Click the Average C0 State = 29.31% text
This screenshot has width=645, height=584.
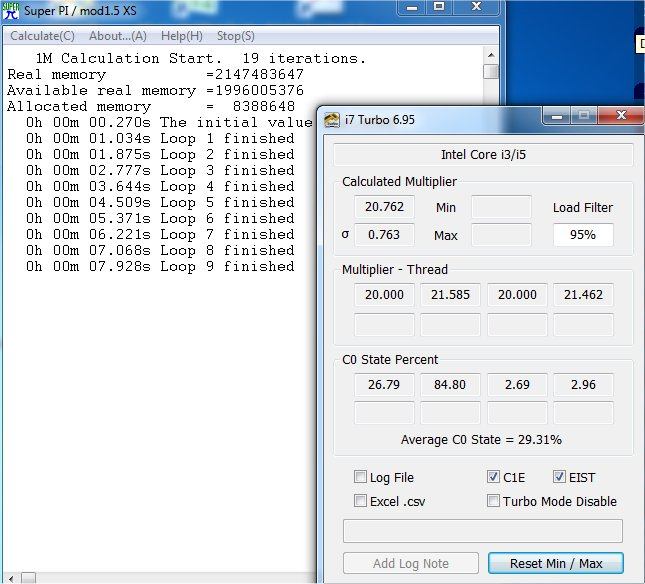coord(481,440)
